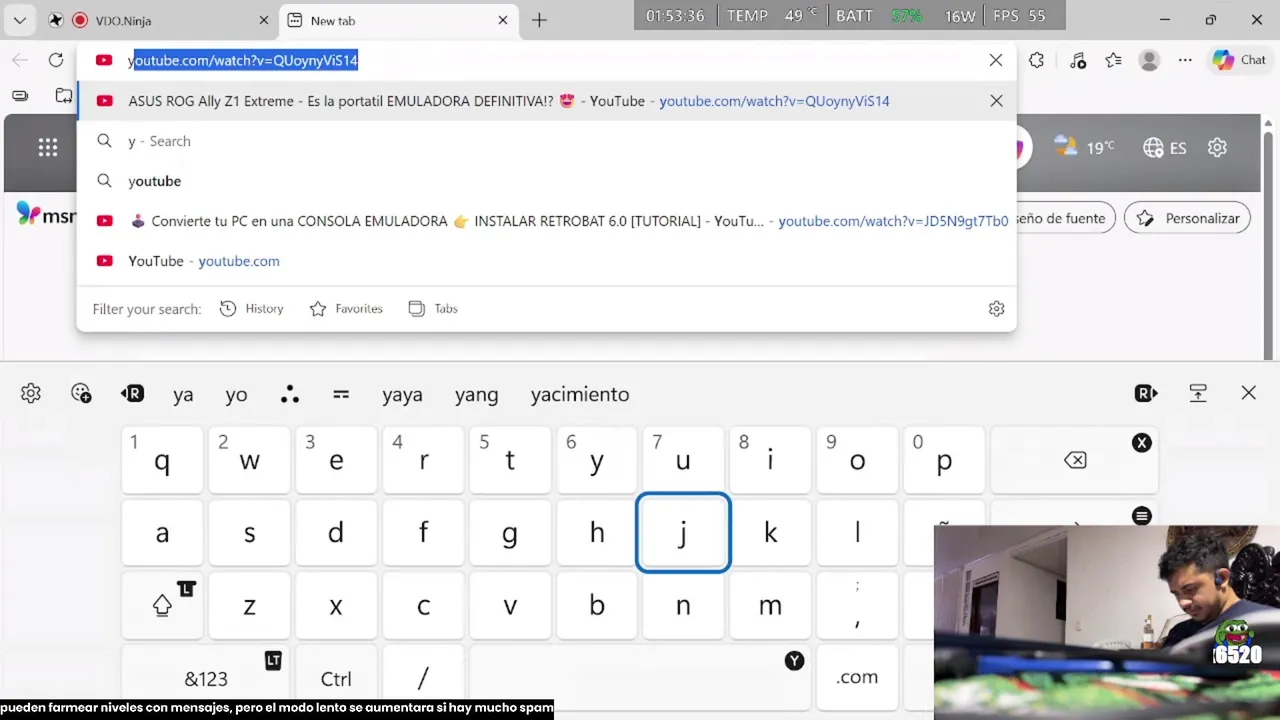Choose the equals sign suggestion

[341, 394]
